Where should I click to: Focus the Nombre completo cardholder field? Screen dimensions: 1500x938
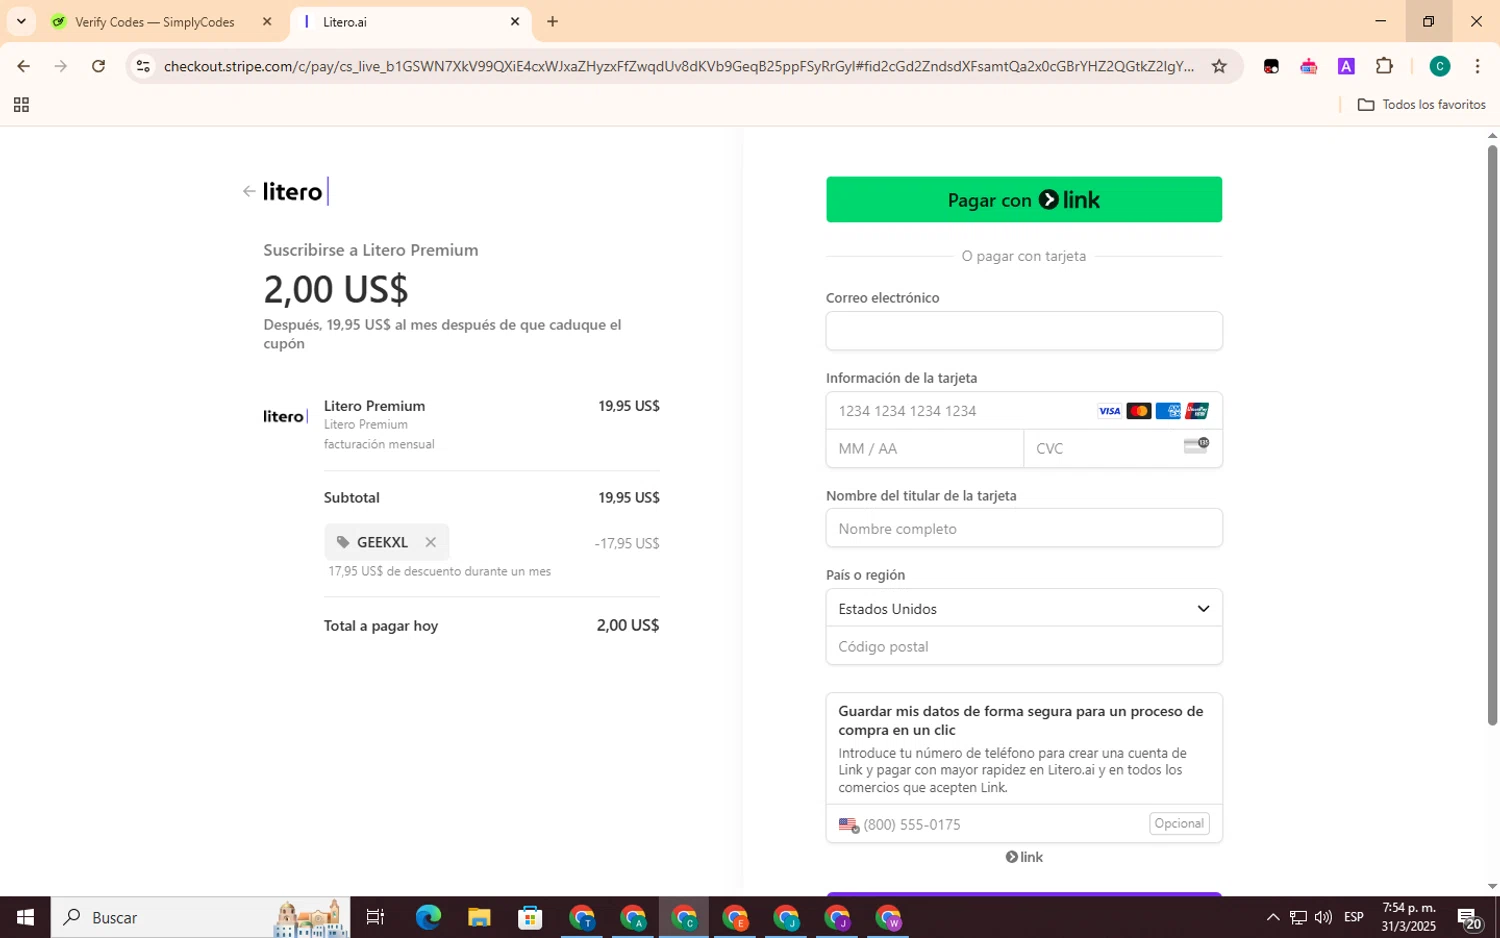[x=1024, y=528]
